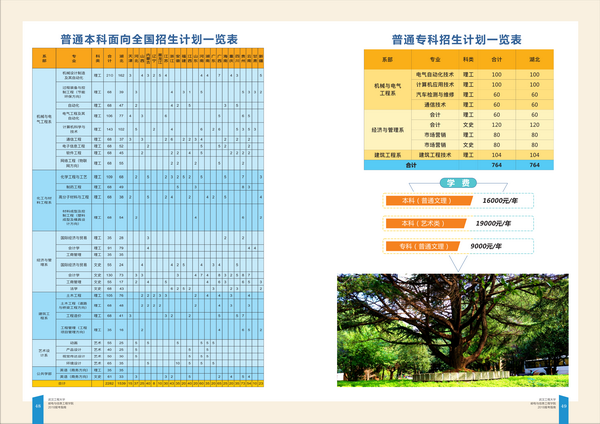Viewport: 600px width, 424px height.
Task: Select the 环境设计 major row label
Action: (73, 363)
